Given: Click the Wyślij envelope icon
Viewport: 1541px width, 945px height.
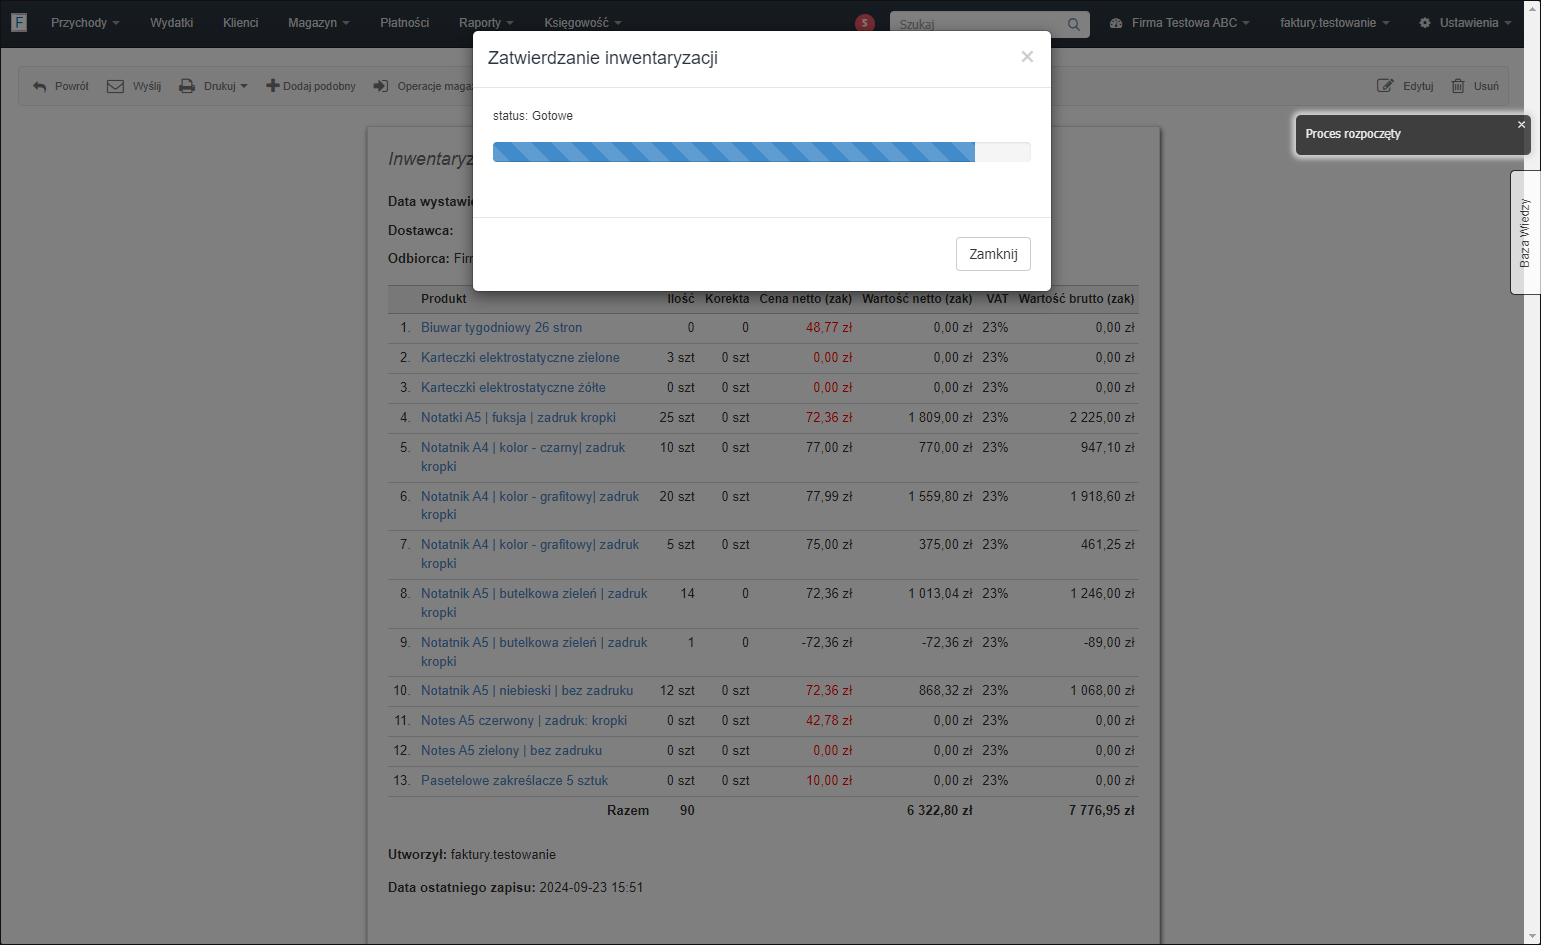Looking at the screenshot, I should [116, 87].
